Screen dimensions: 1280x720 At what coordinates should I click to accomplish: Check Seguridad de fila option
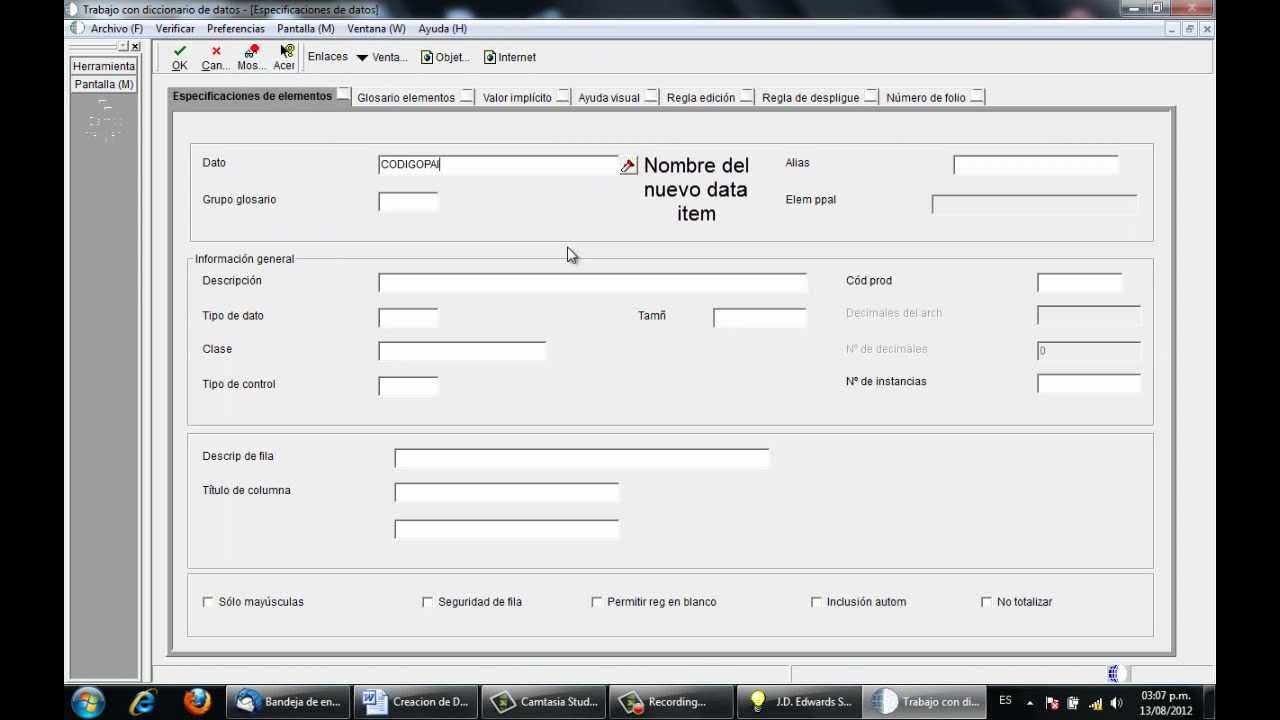coord(427,602)
